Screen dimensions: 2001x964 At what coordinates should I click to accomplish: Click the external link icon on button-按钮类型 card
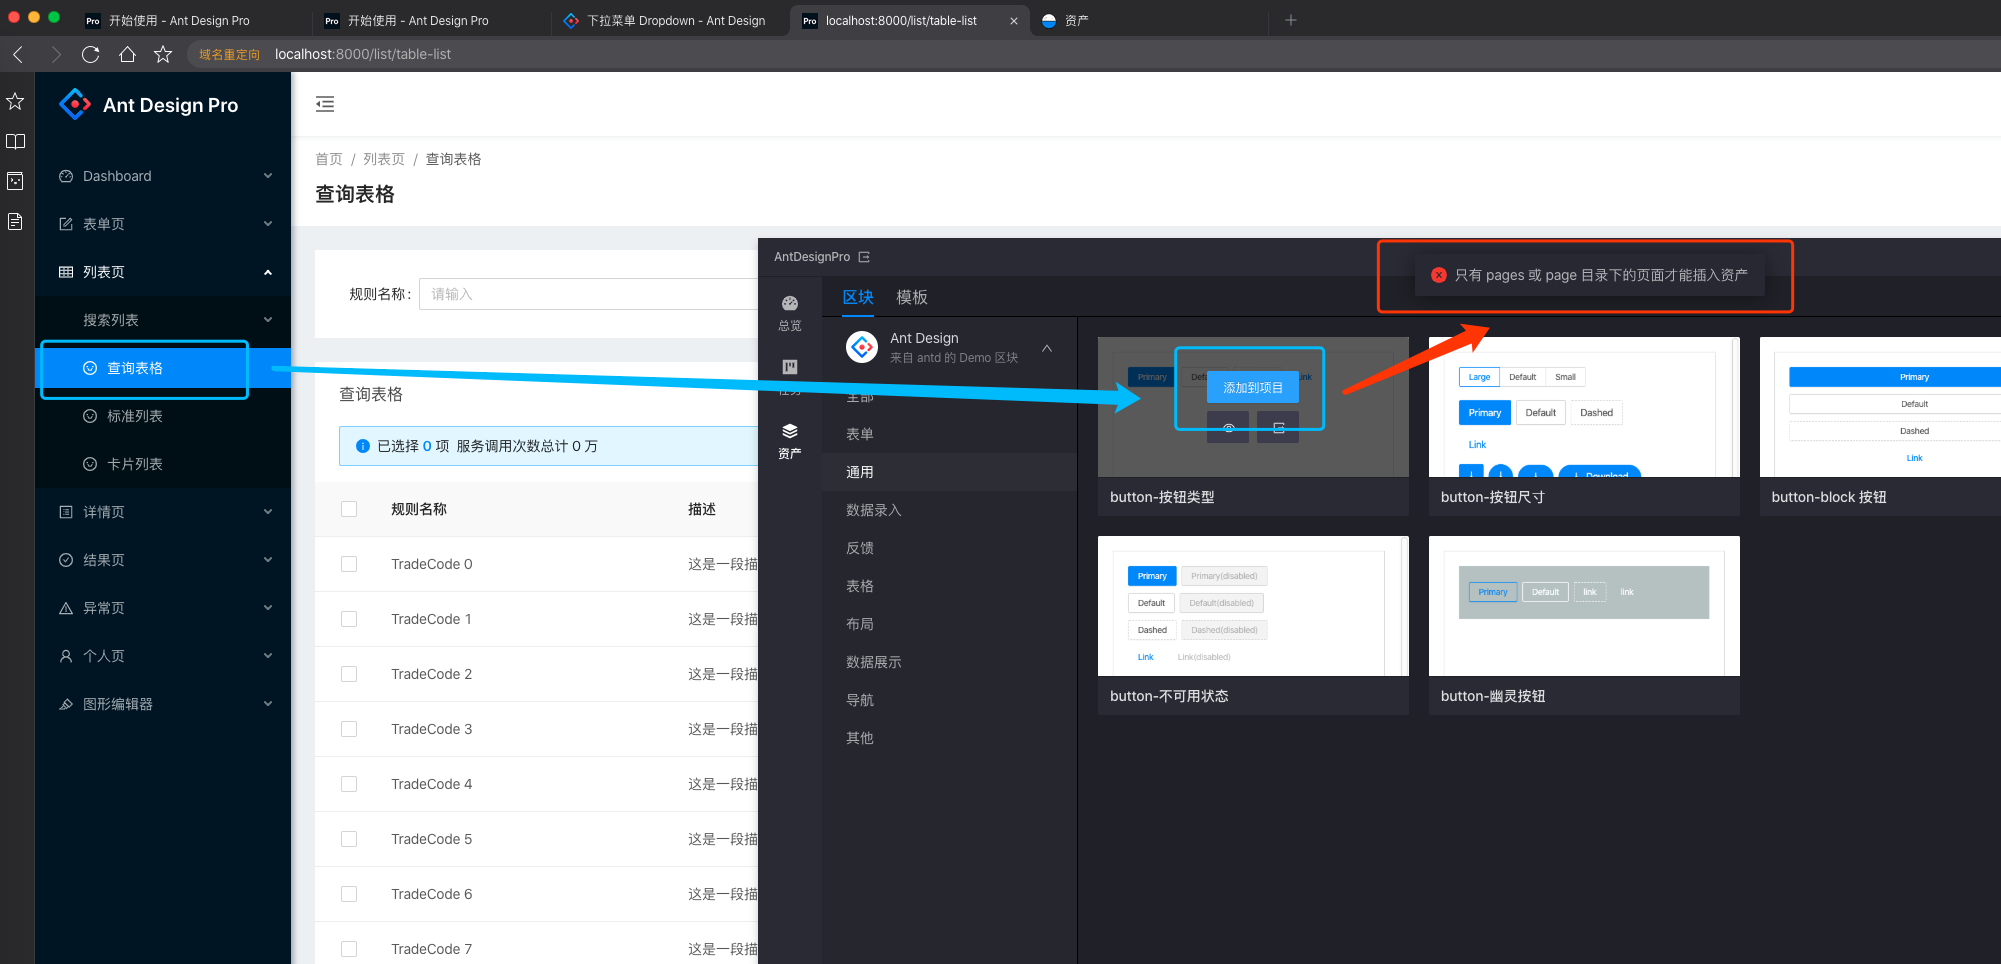1278,427
